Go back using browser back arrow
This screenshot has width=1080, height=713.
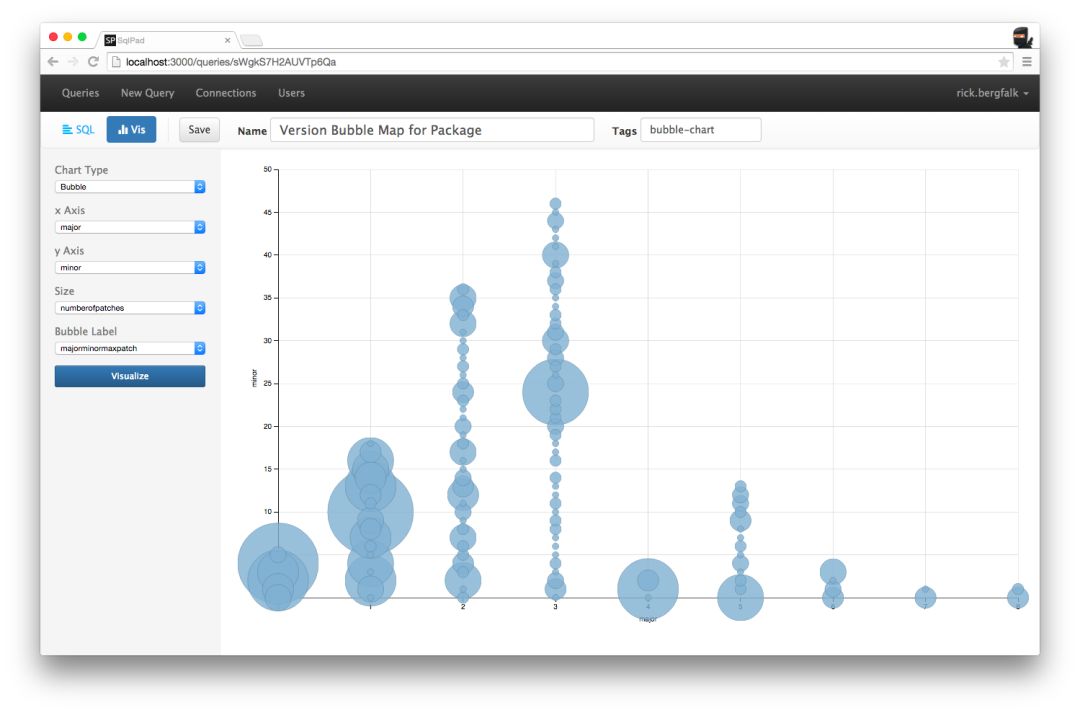click(53, 62)
